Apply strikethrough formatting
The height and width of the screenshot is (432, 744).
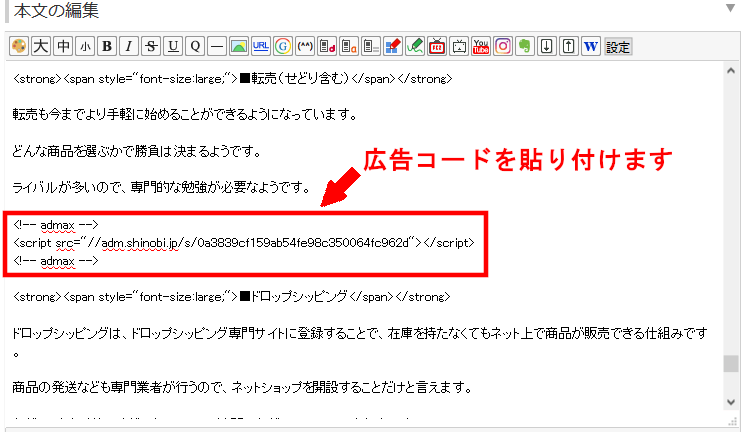pos(151,47)
